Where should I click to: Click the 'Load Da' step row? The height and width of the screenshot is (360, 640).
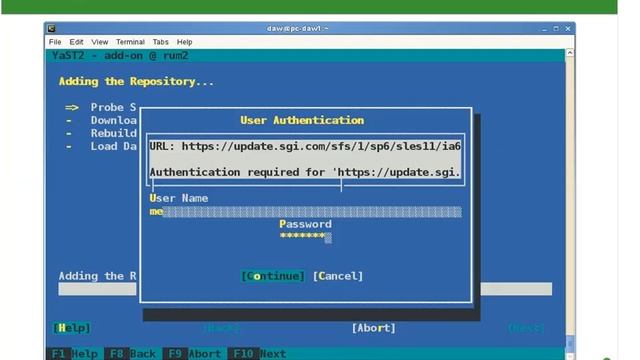(101, 147)
